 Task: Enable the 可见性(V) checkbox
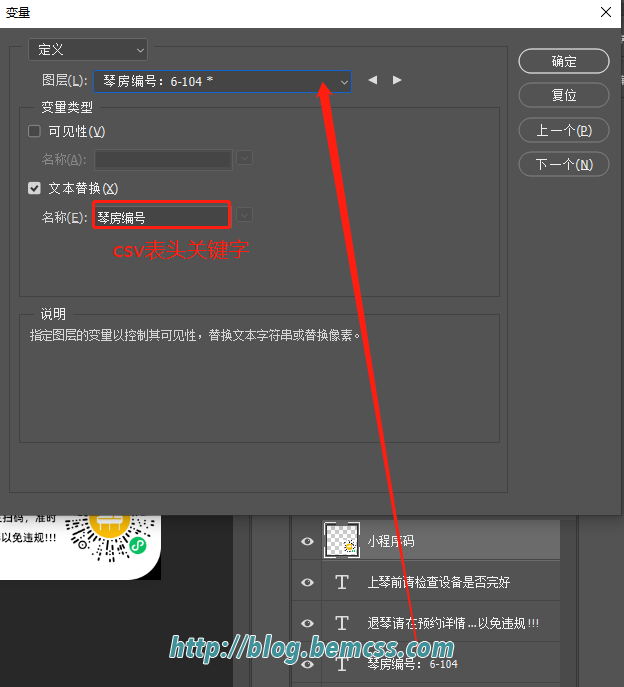click(34, 131)
